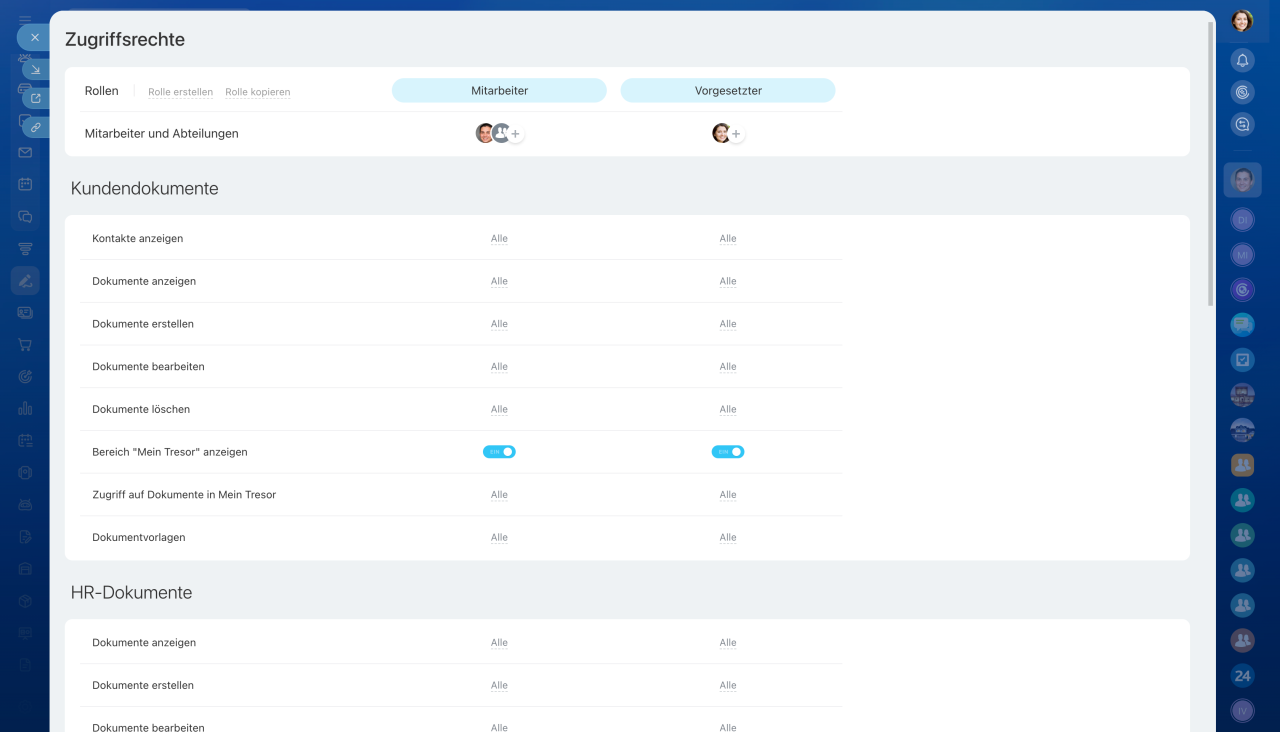
Task: Open the mail icon in left sidebar
Action: (25, 153)
